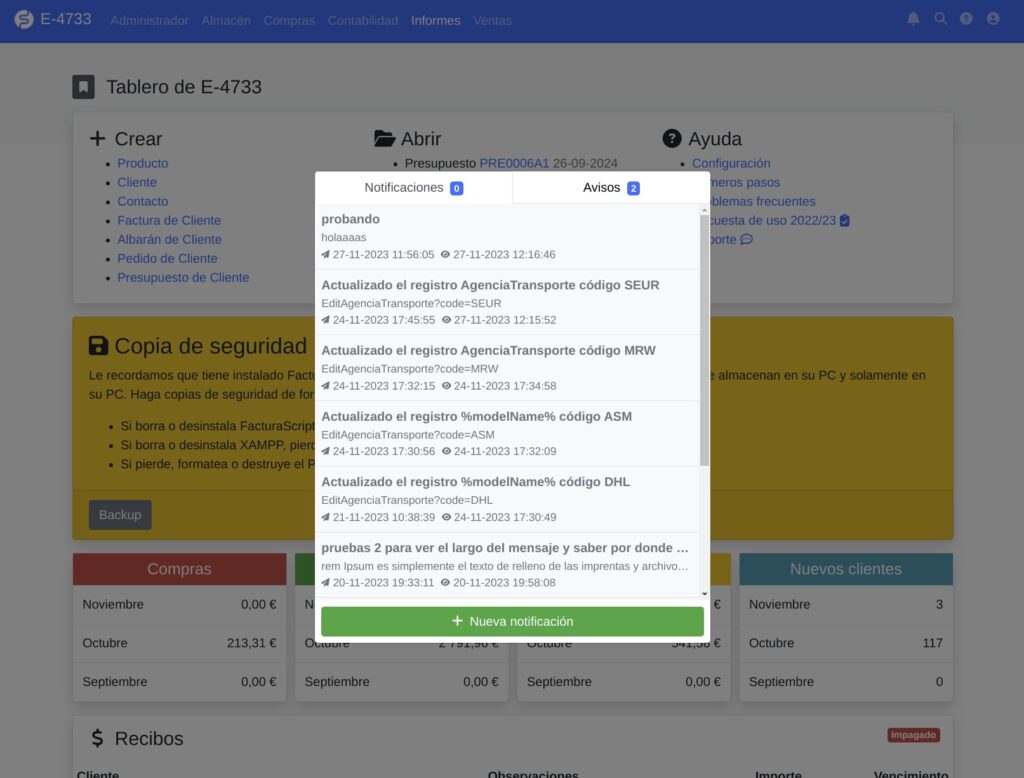Click the Producto link under Crear
The image size is (1024, 778).
pyautogui.click(x=143, y=163)
